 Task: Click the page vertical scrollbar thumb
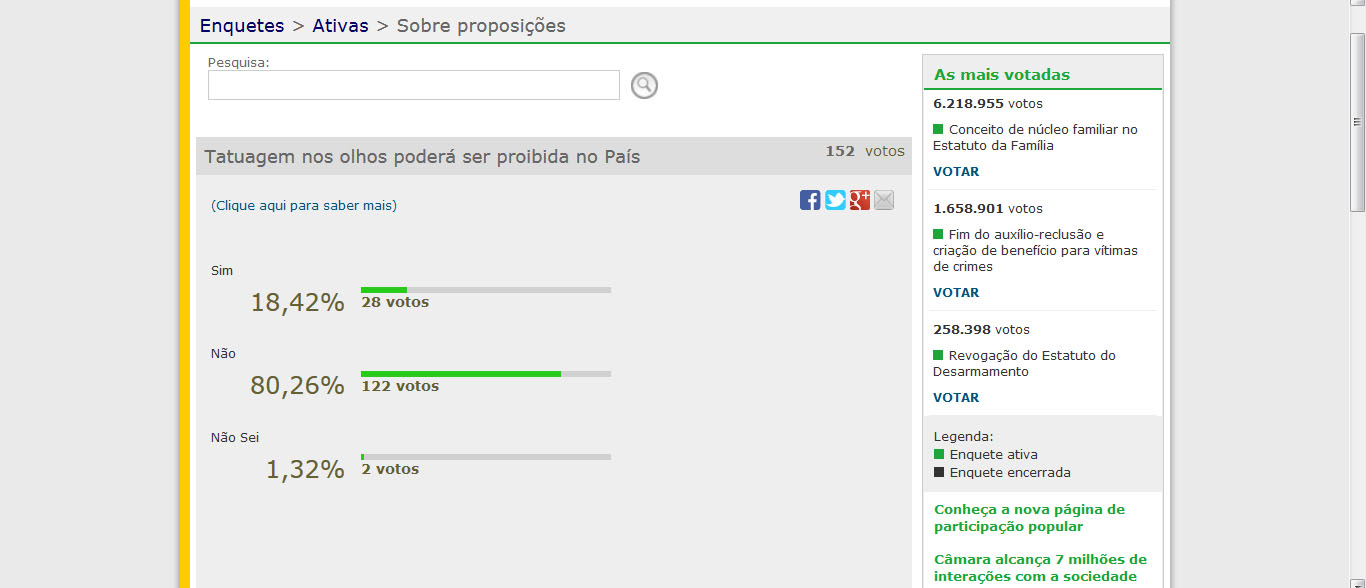click(x=1357, y=120)
